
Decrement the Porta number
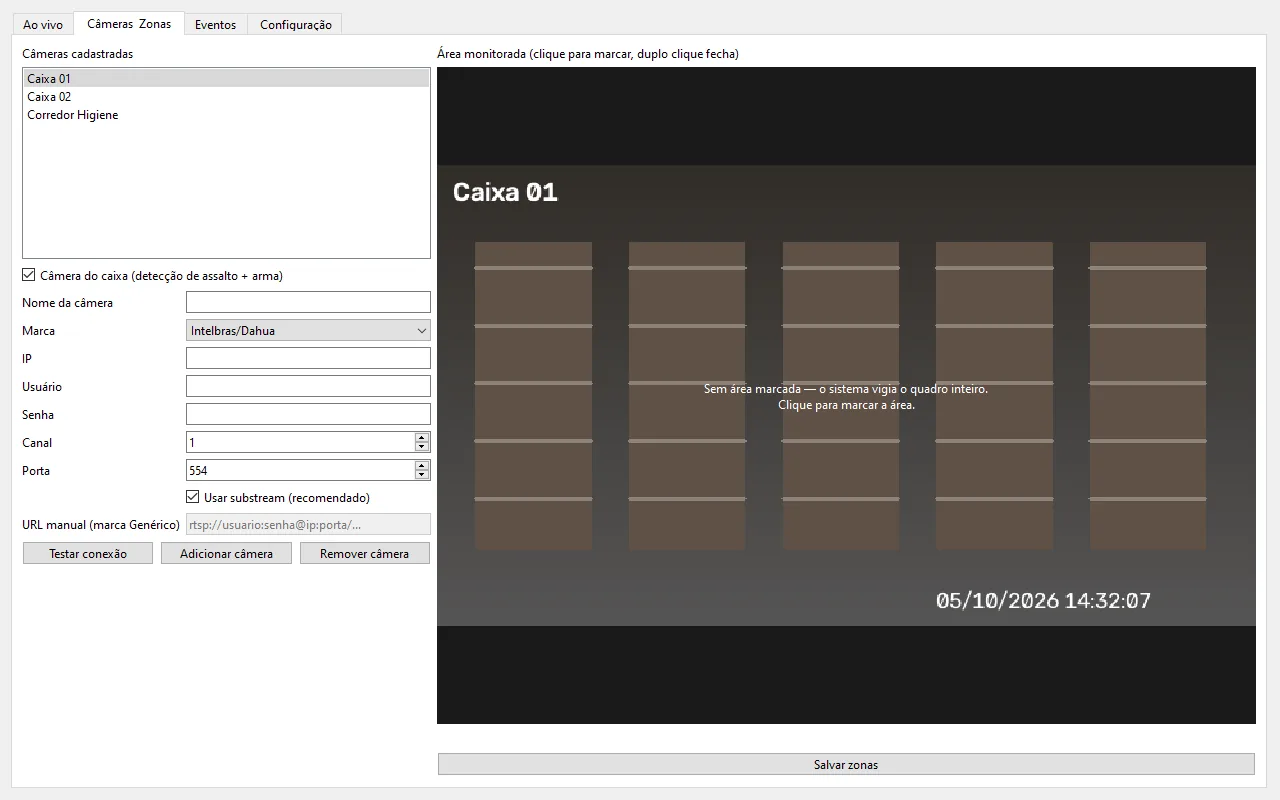click(x=422, y=475)
